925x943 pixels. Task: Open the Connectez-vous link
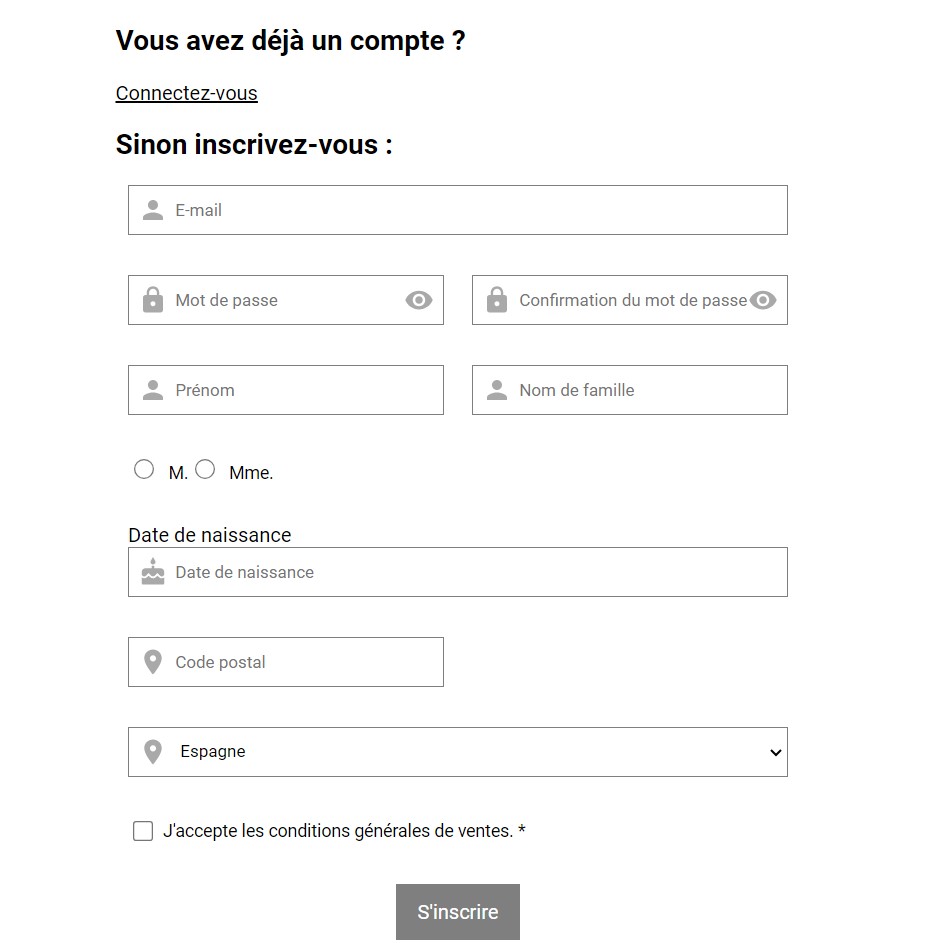coord(186,92)
